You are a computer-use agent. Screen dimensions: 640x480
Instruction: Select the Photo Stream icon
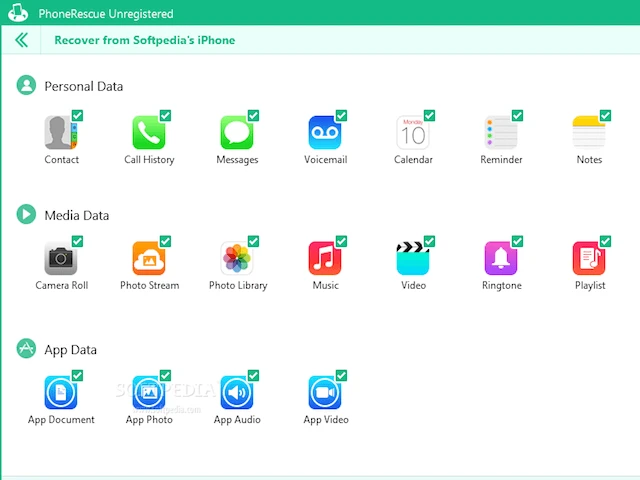click(149, 258)
